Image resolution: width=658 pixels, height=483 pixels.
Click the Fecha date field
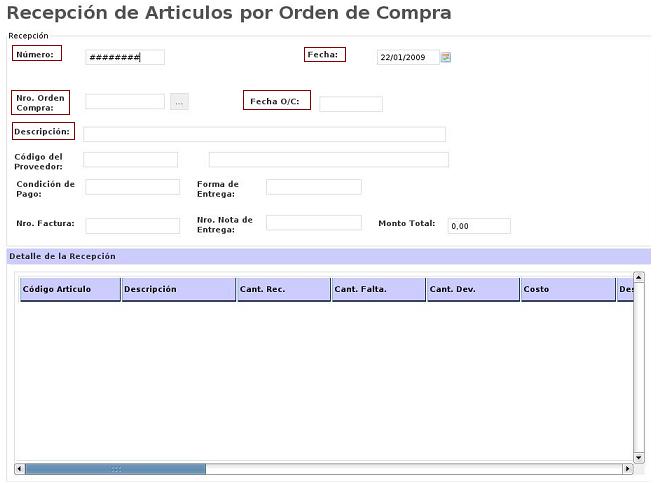[408, 57]
